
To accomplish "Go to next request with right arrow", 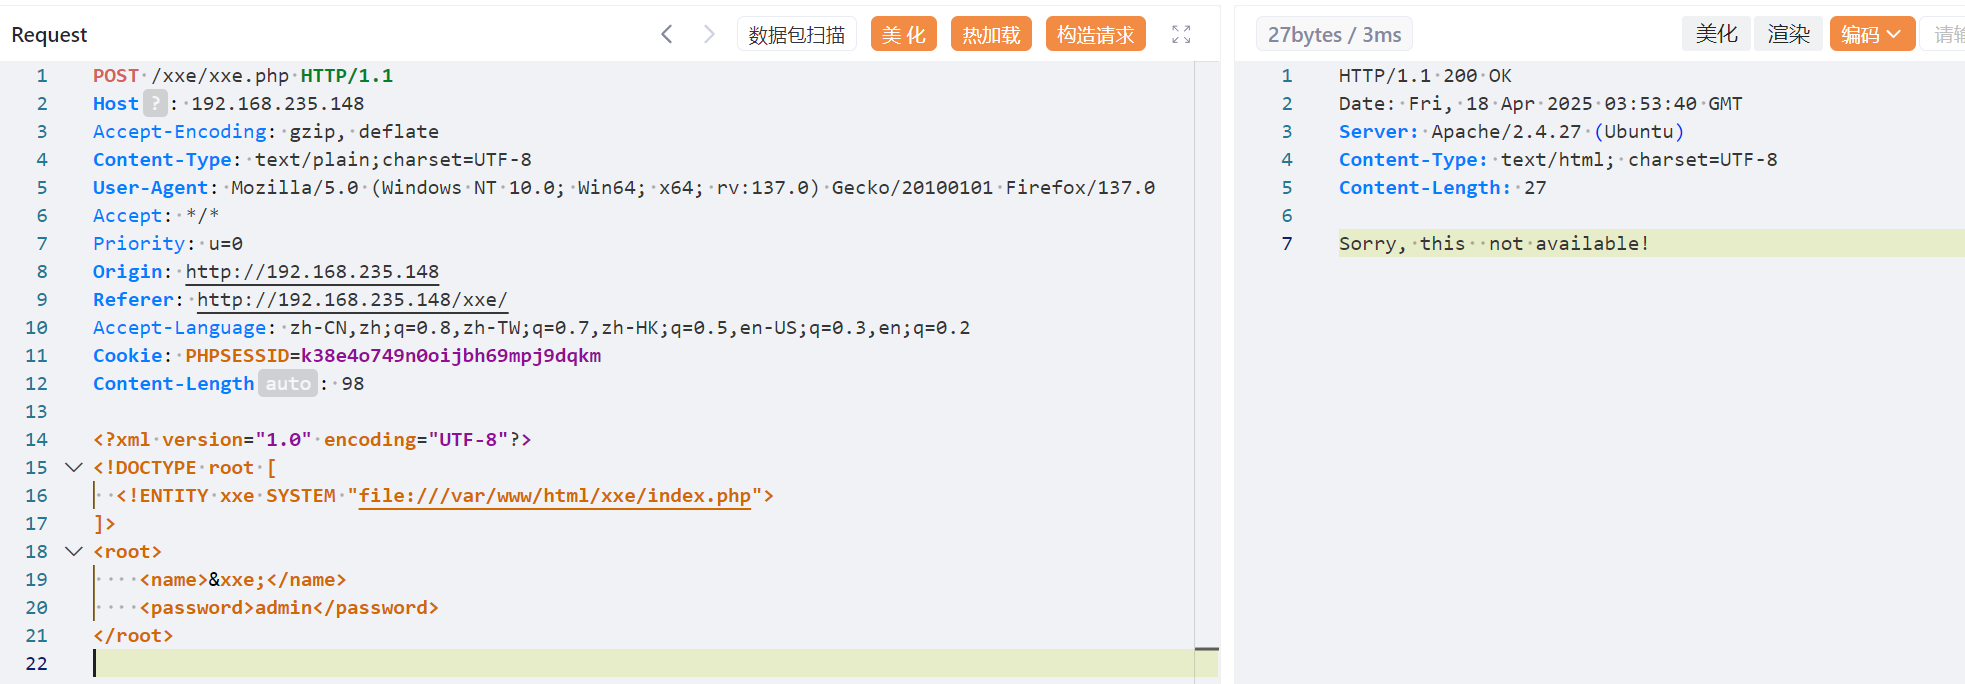I will [x=709, y=34].
